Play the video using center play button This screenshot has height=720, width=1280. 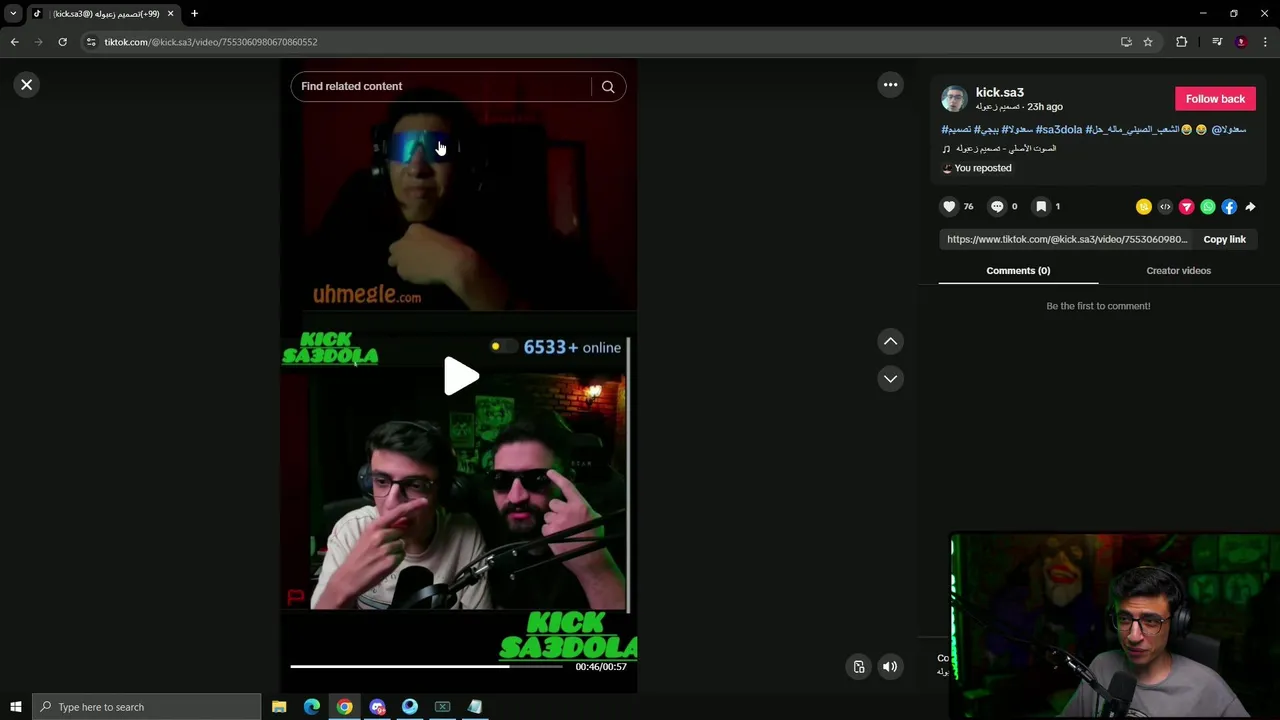point(460,376)
